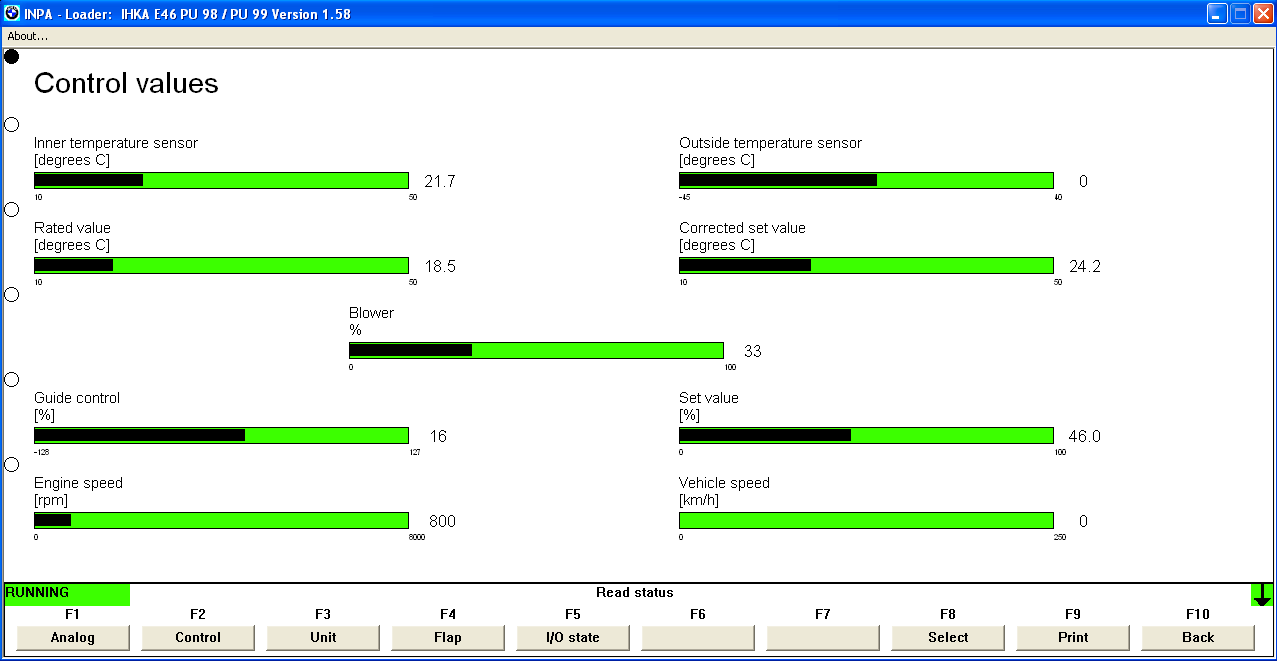Click the circle marker above Guide control
This screenshot has height=661, width=1277.
click(12, 380)
